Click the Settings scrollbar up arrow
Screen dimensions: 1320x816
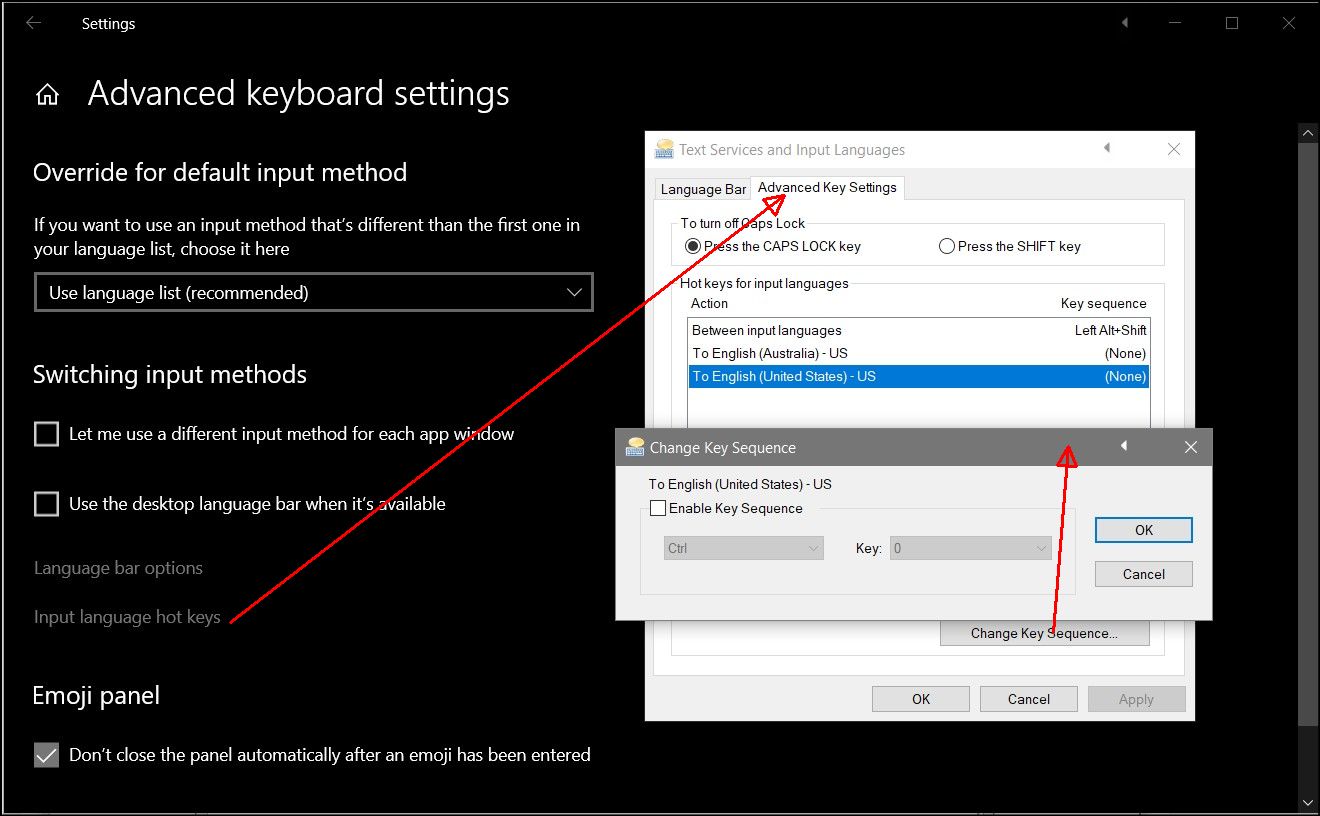tap(1308, 132)
